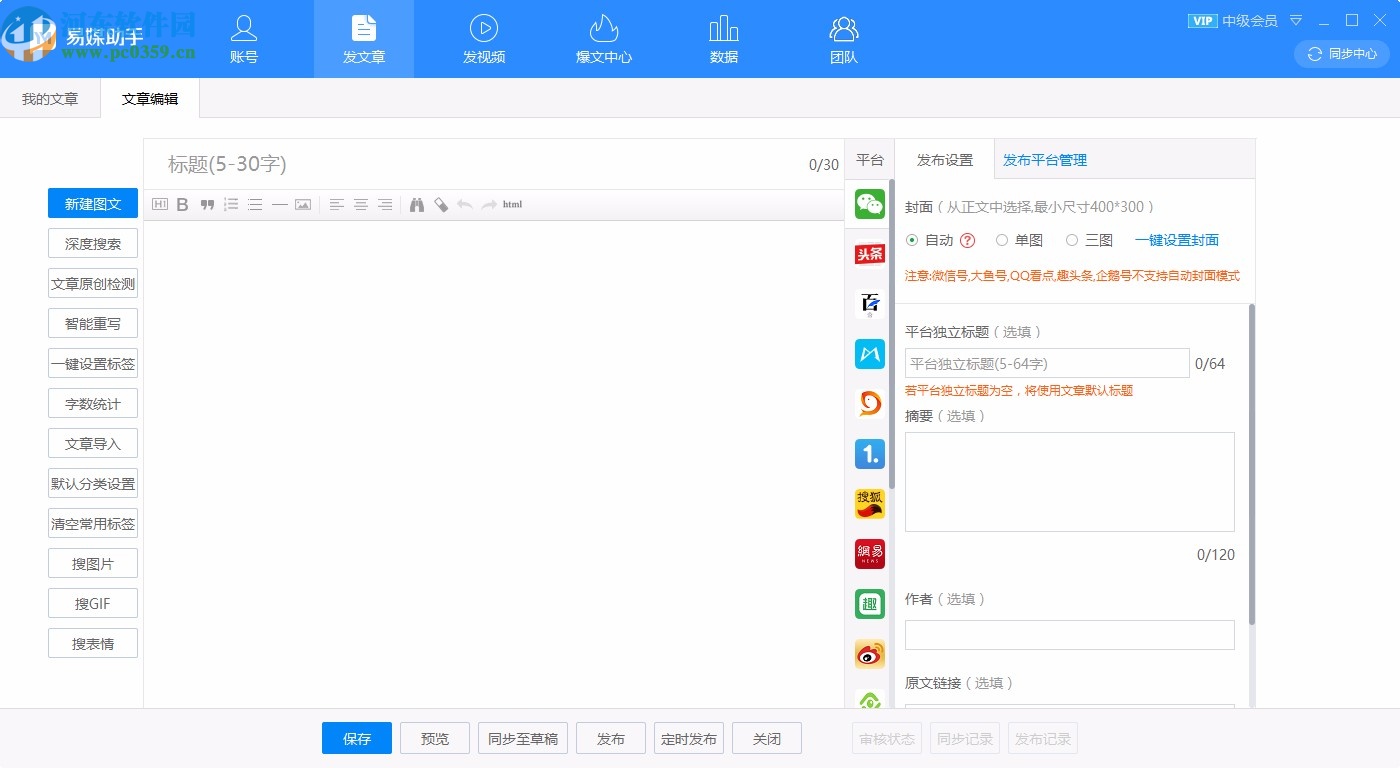
Task: Select the WeChat 公众号 platform icon
Action: click(x=869, y=204)
